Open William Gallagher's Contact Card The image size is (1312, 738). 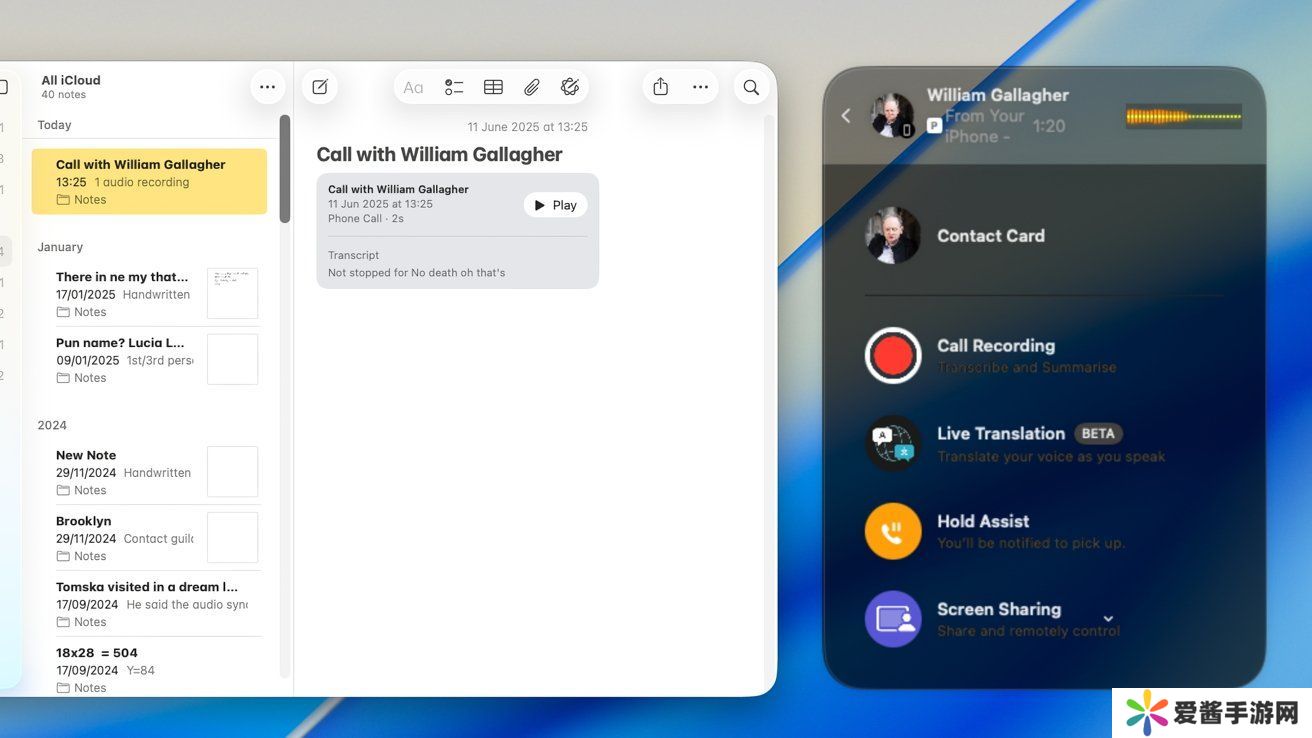pyautogui.click(x=990, y=236)
